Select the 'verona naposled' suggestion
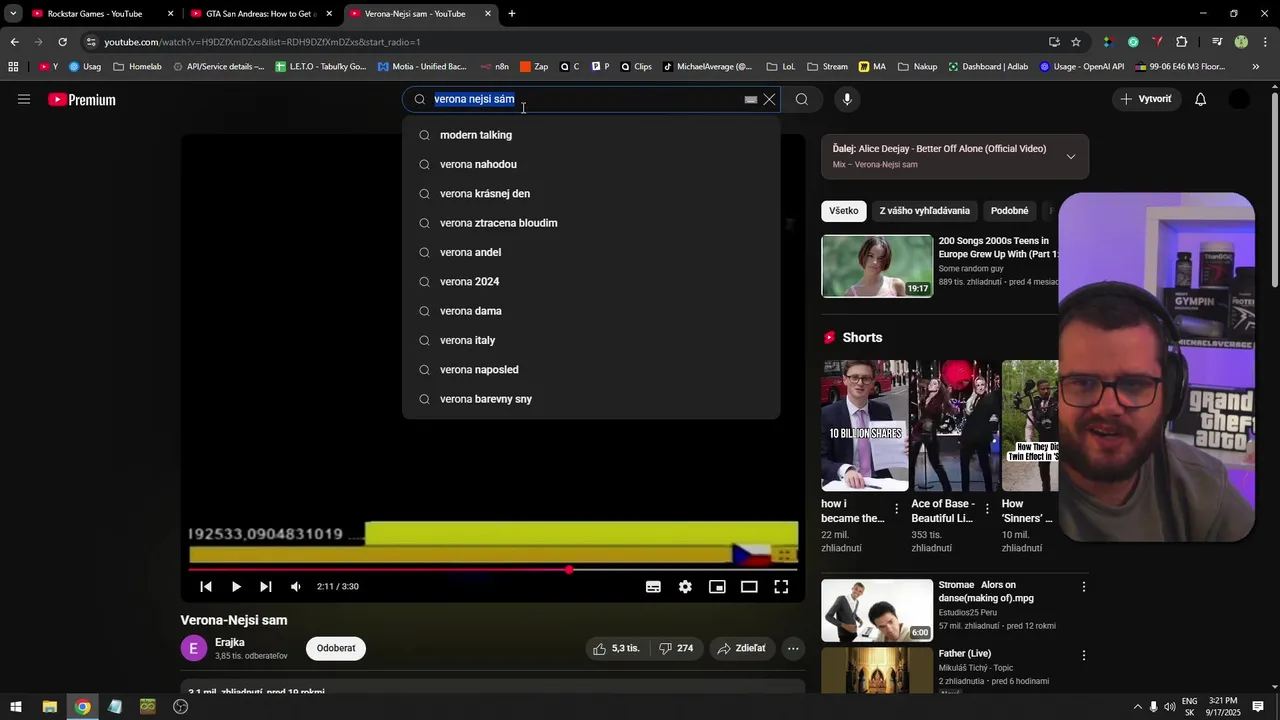The height and width of the screenshot is (720, 1280). (591, 369)
